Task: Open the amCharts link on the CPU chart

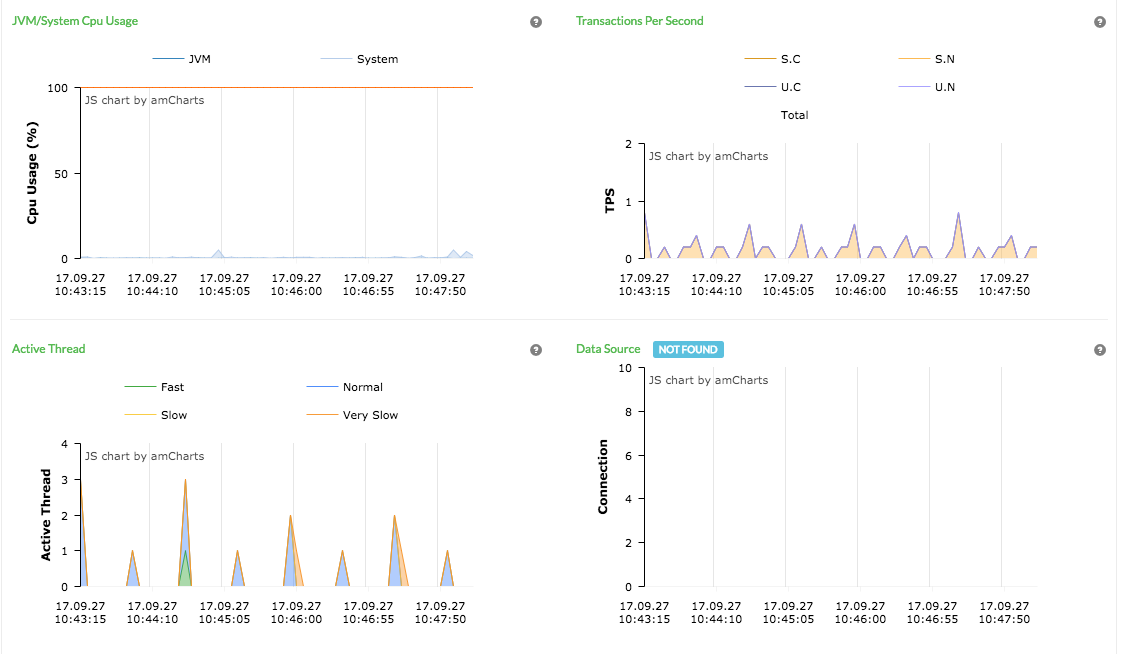Action: (x=176, y=99)
